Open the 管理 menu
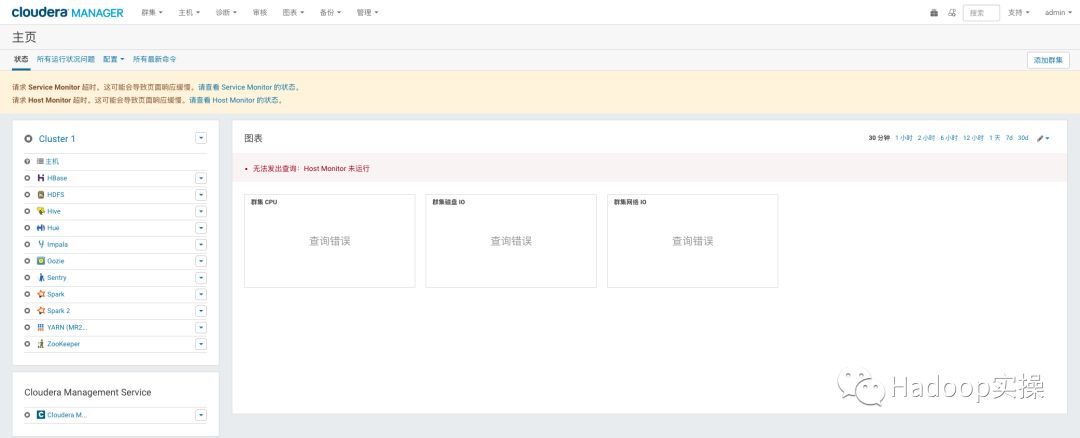Image resolution: width=1080 pixels, height=438 pixels. point(368,12)
